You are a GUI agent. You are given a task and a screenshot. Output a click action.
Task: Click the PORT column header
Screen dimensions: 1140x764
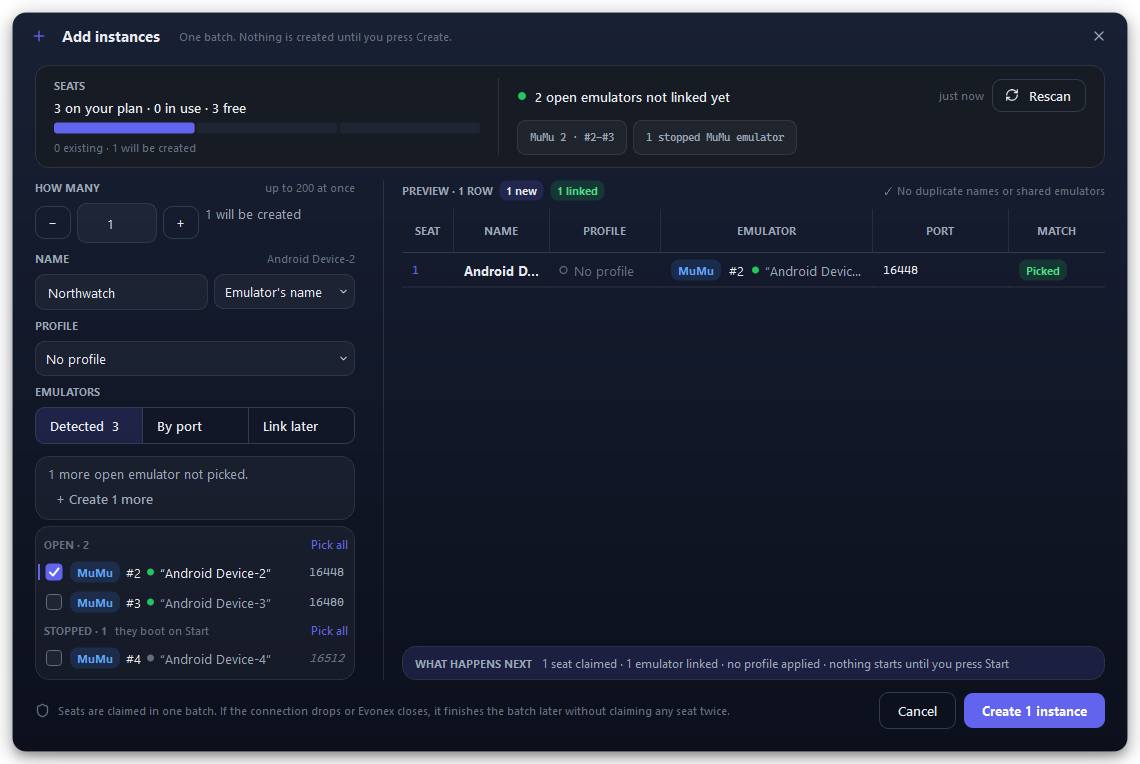coord(939,231)
